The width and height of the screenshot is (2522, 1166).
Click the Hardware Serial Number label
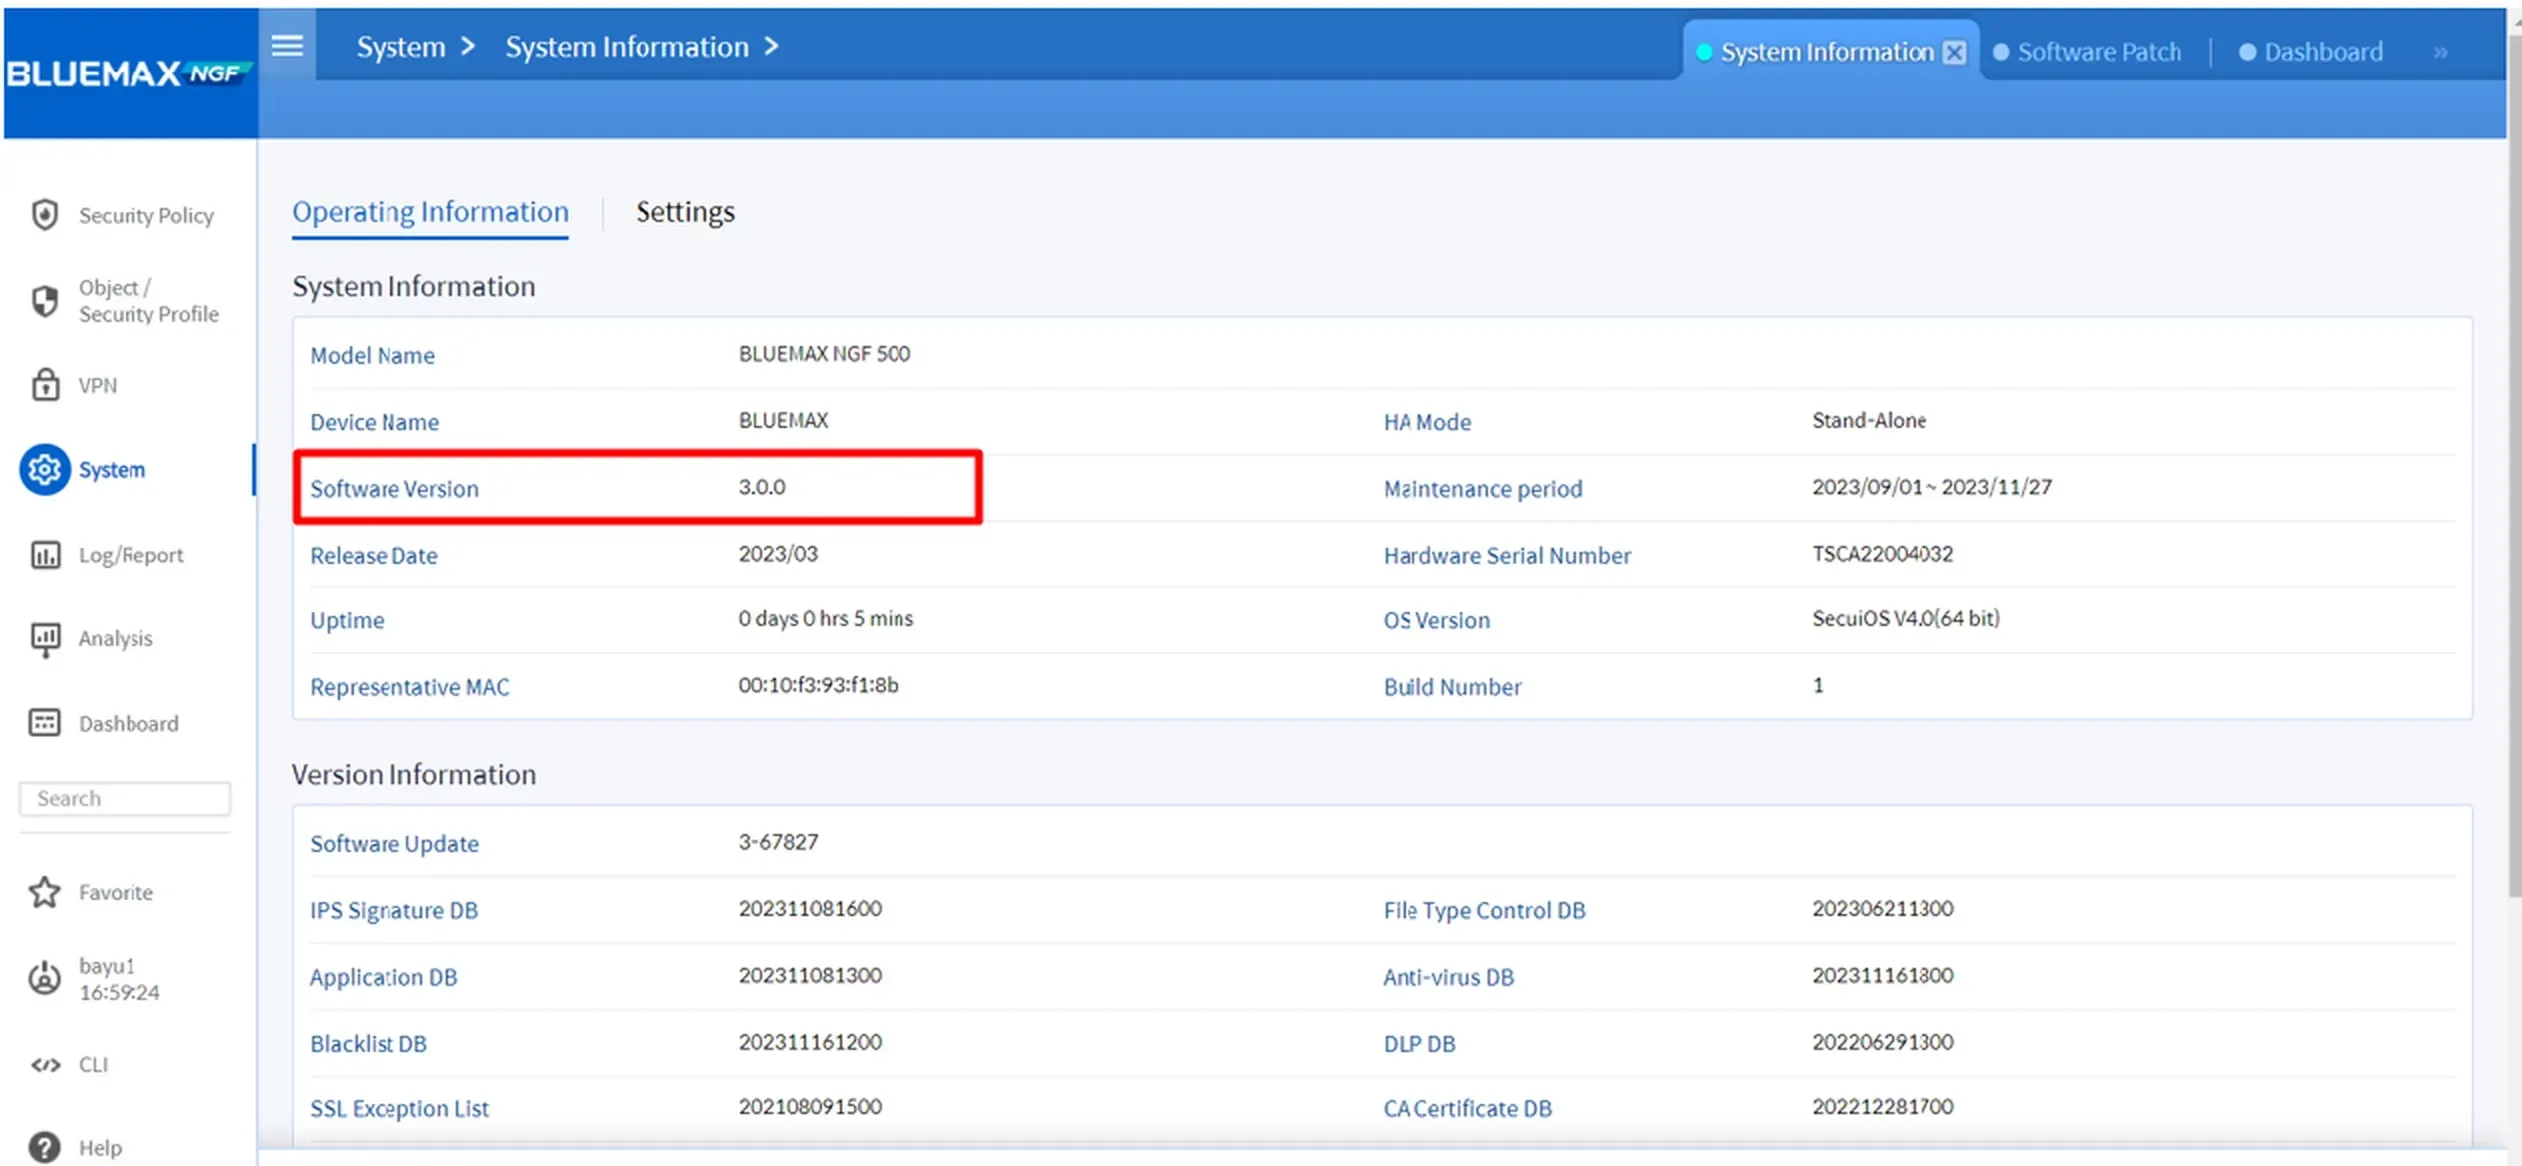point(1507,555)
